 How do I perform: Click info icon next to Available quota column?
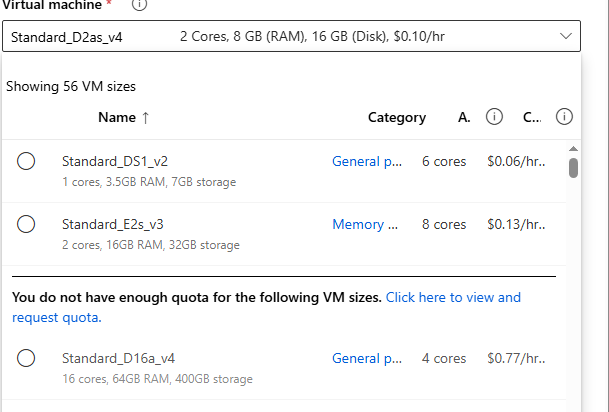493,117
